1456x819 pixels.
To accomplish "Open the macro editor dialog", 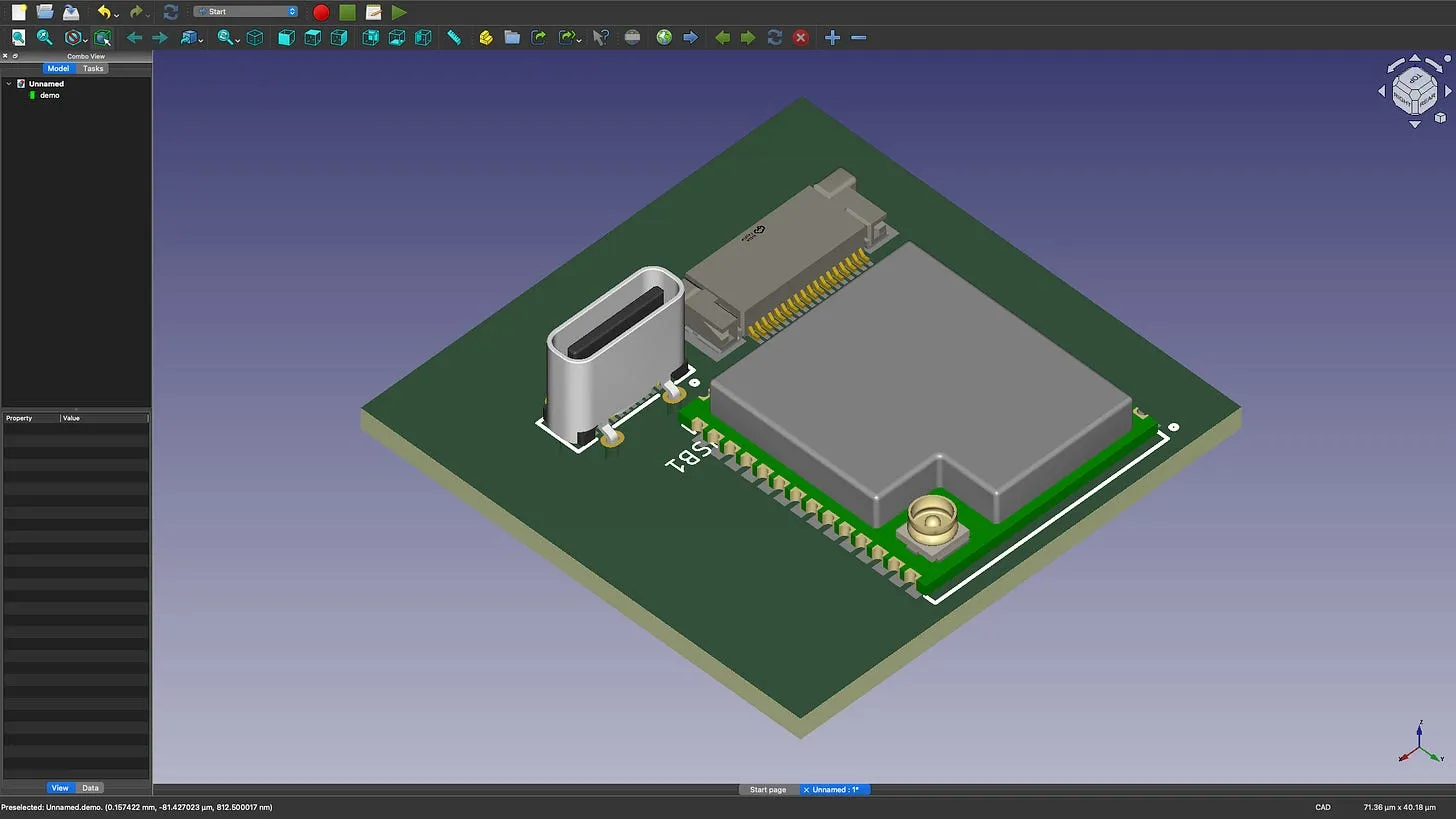I will 372,12.
